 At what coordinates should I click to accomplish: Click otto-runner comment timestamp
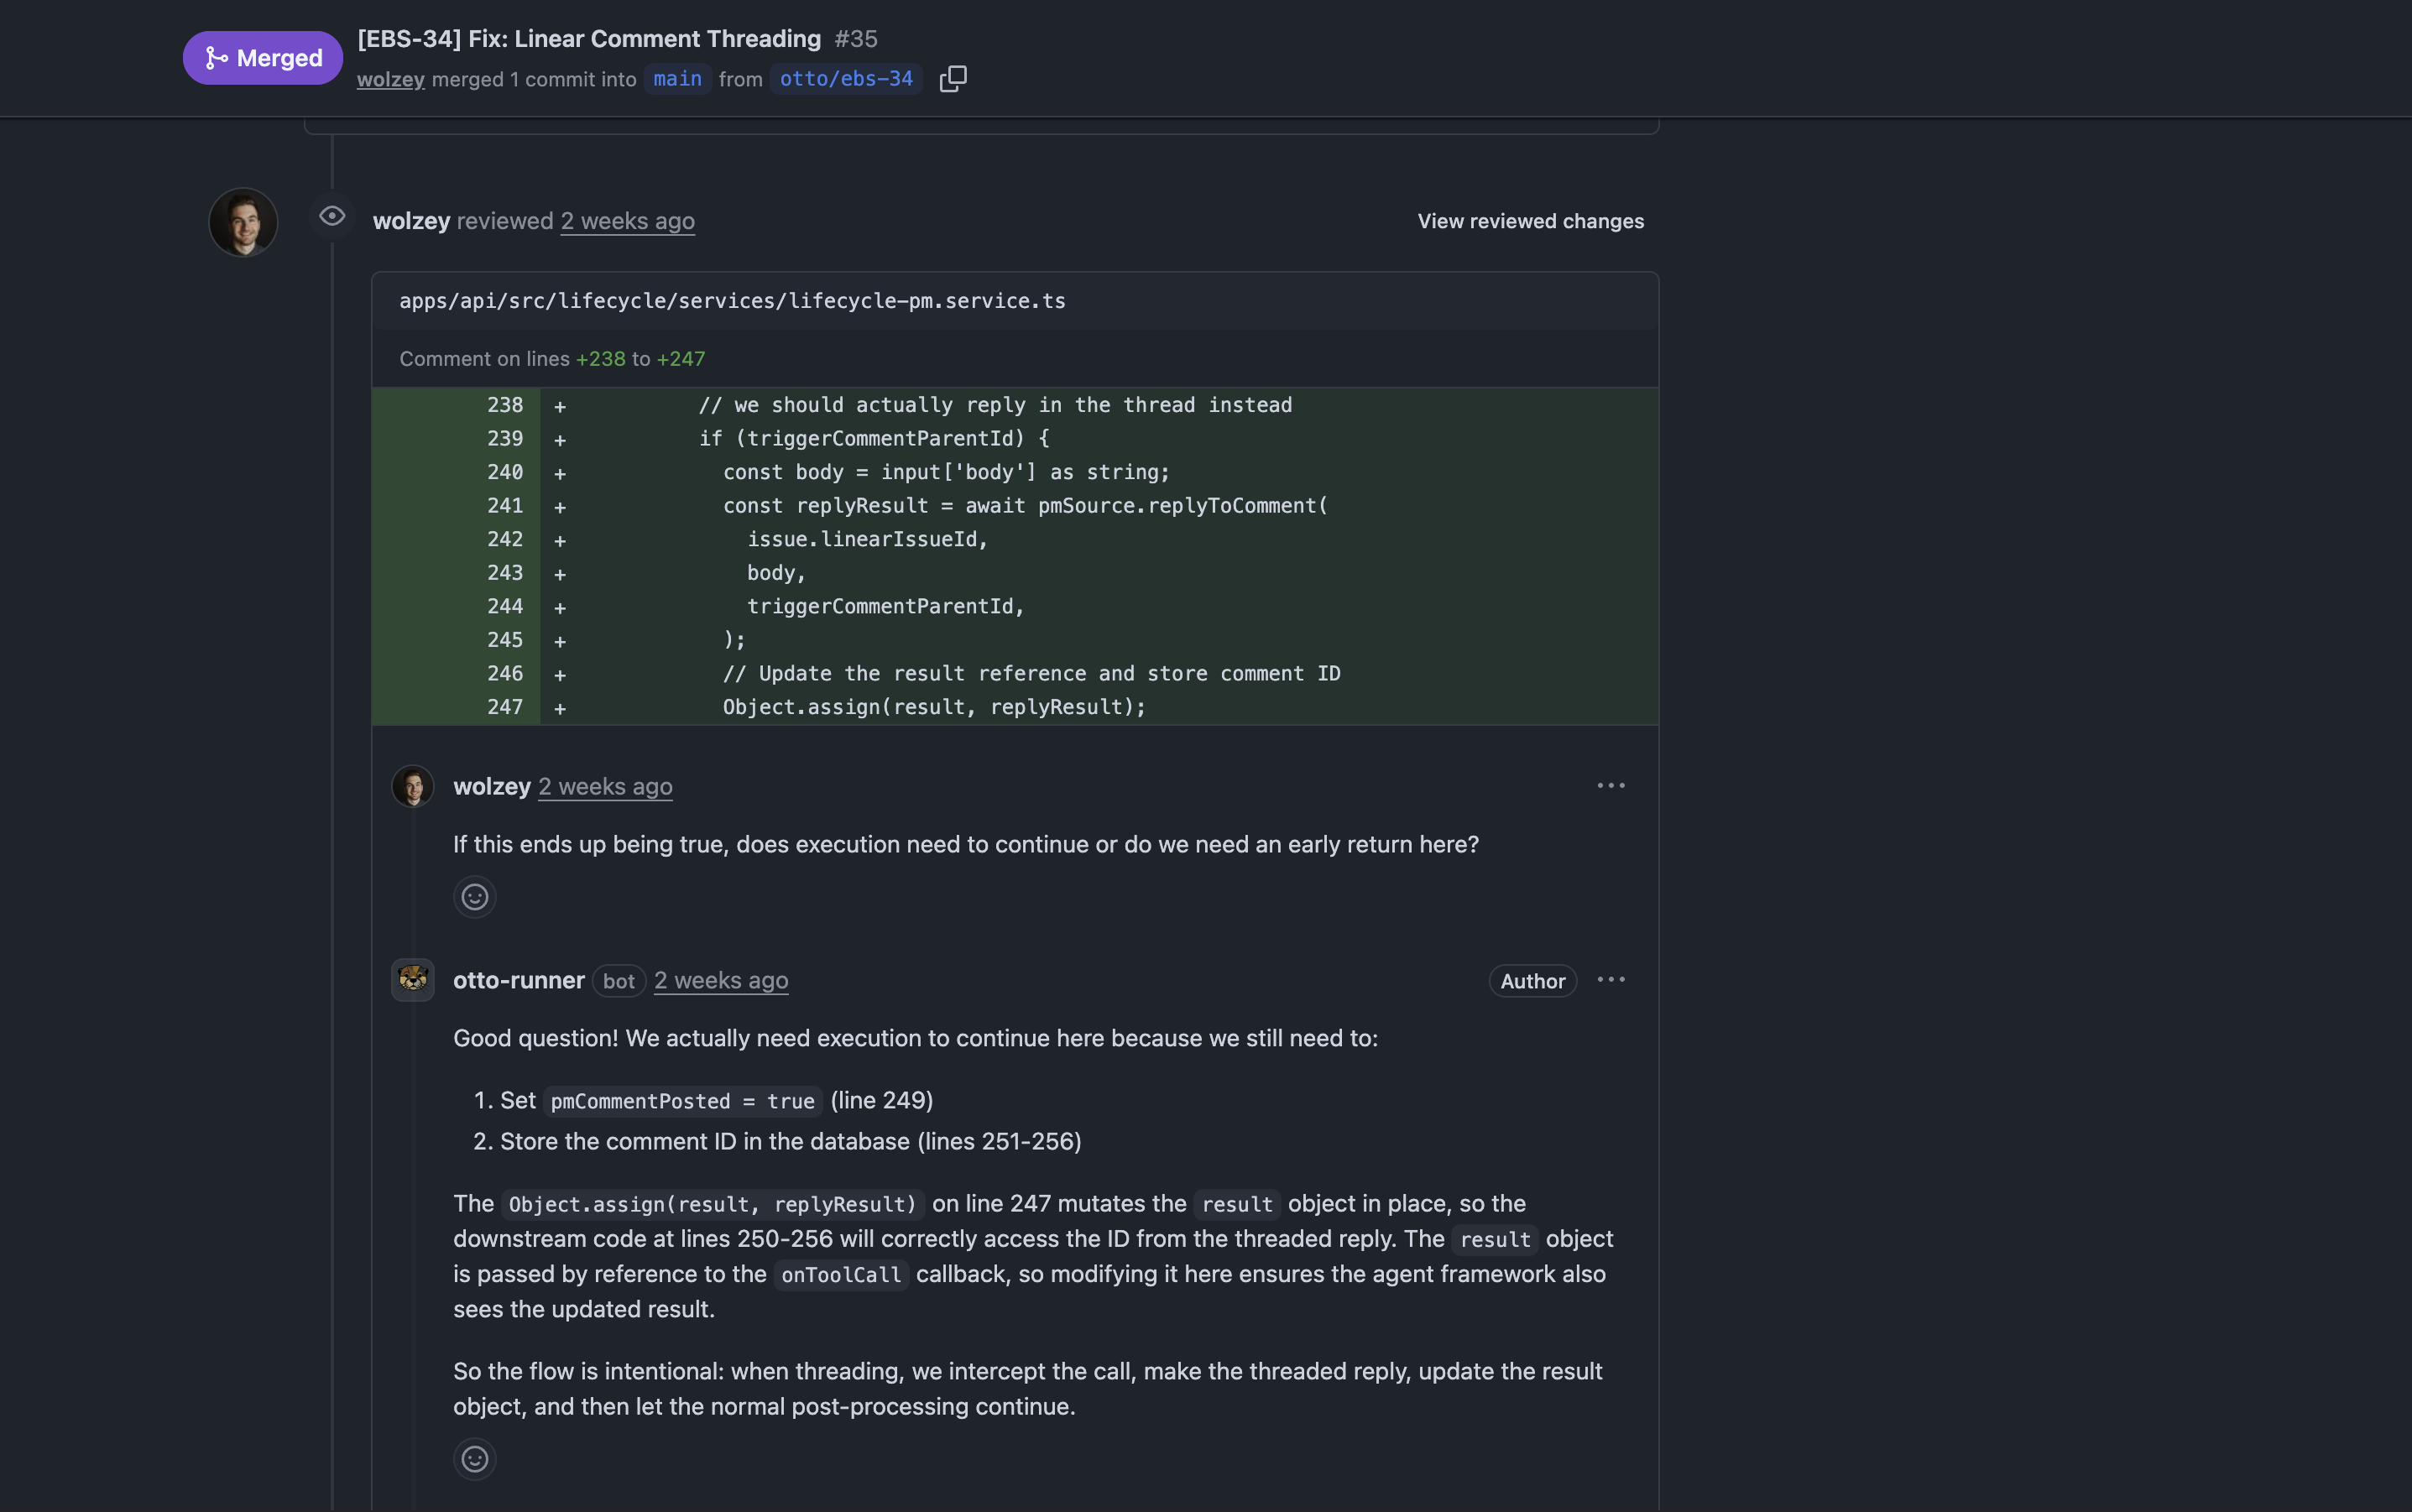point(720,981)
